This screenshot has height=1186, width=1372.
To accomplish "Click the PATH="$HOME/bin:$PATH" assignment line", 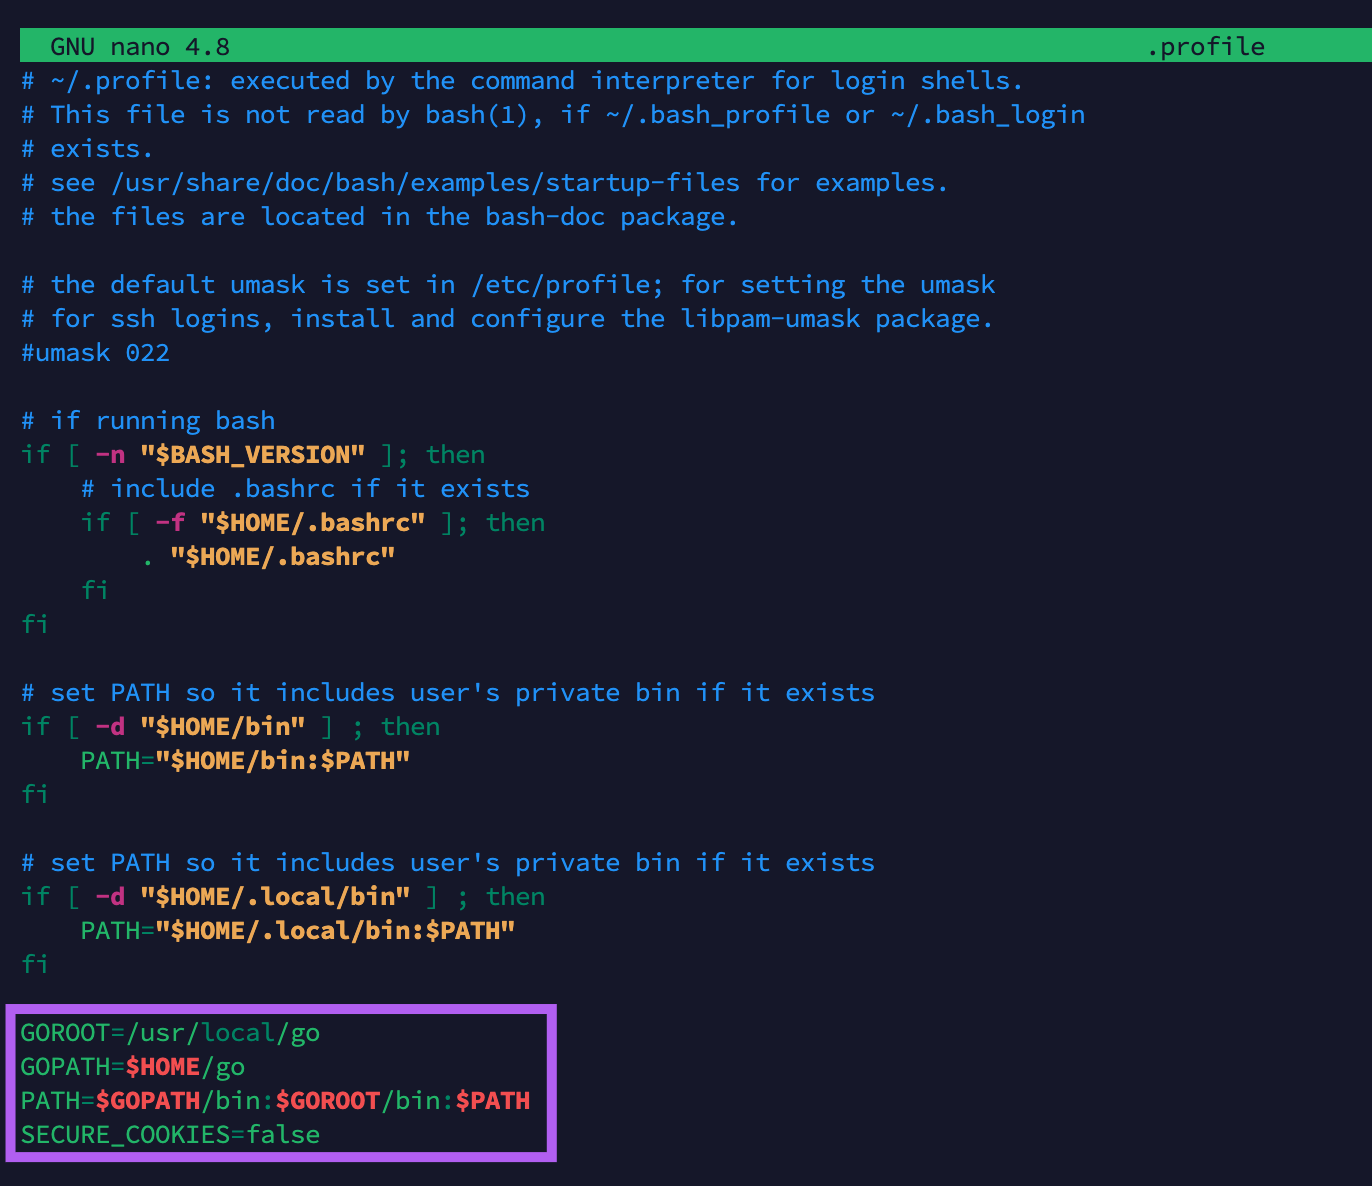I will click(244, 760).
